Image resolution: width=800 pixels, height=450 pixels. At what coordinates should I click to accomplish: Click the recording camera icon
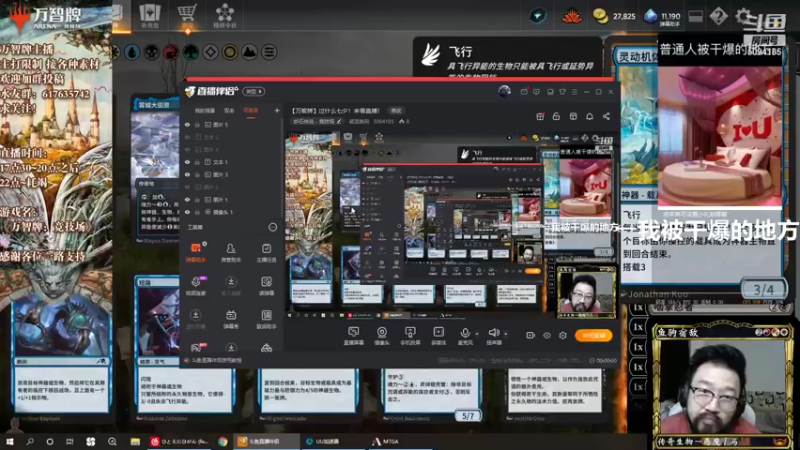pos(531,335)
